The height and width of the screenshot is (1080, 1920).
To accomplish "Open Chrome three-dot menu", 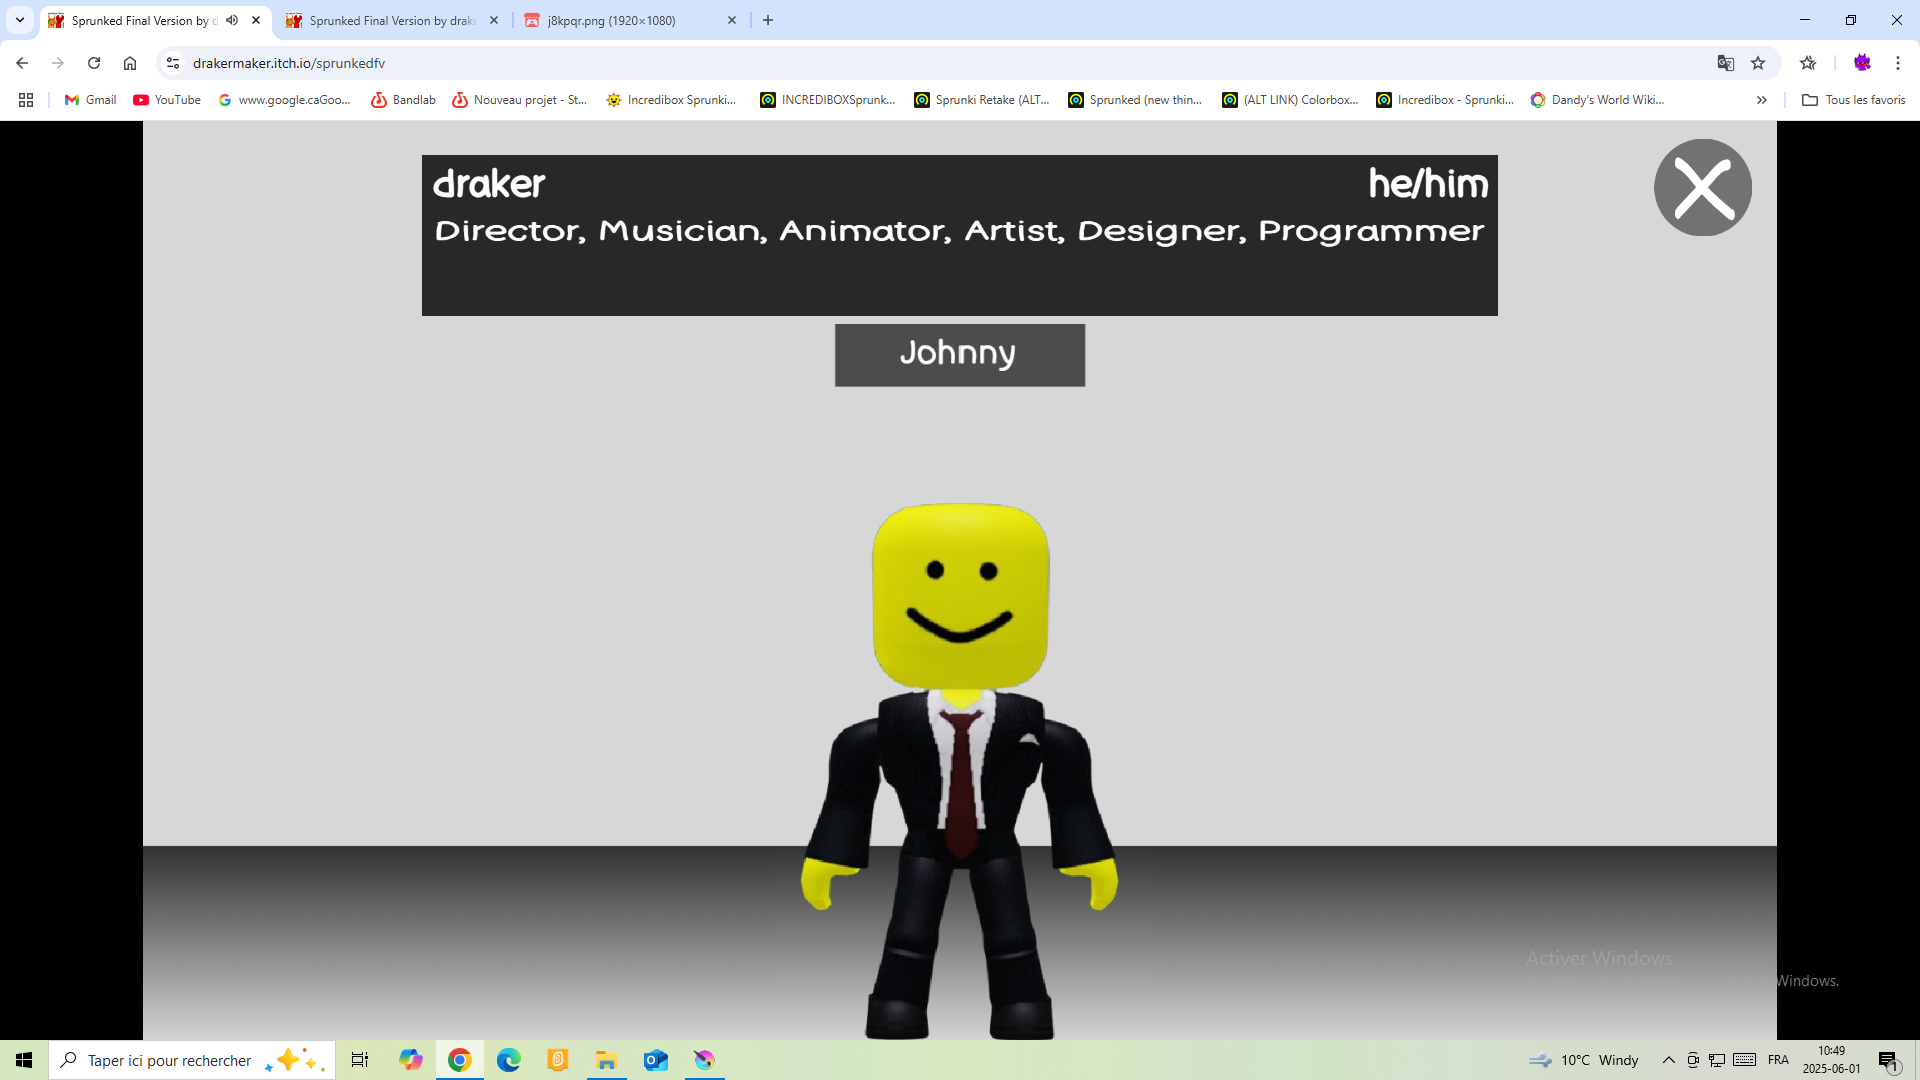I will click(1897, 63).
